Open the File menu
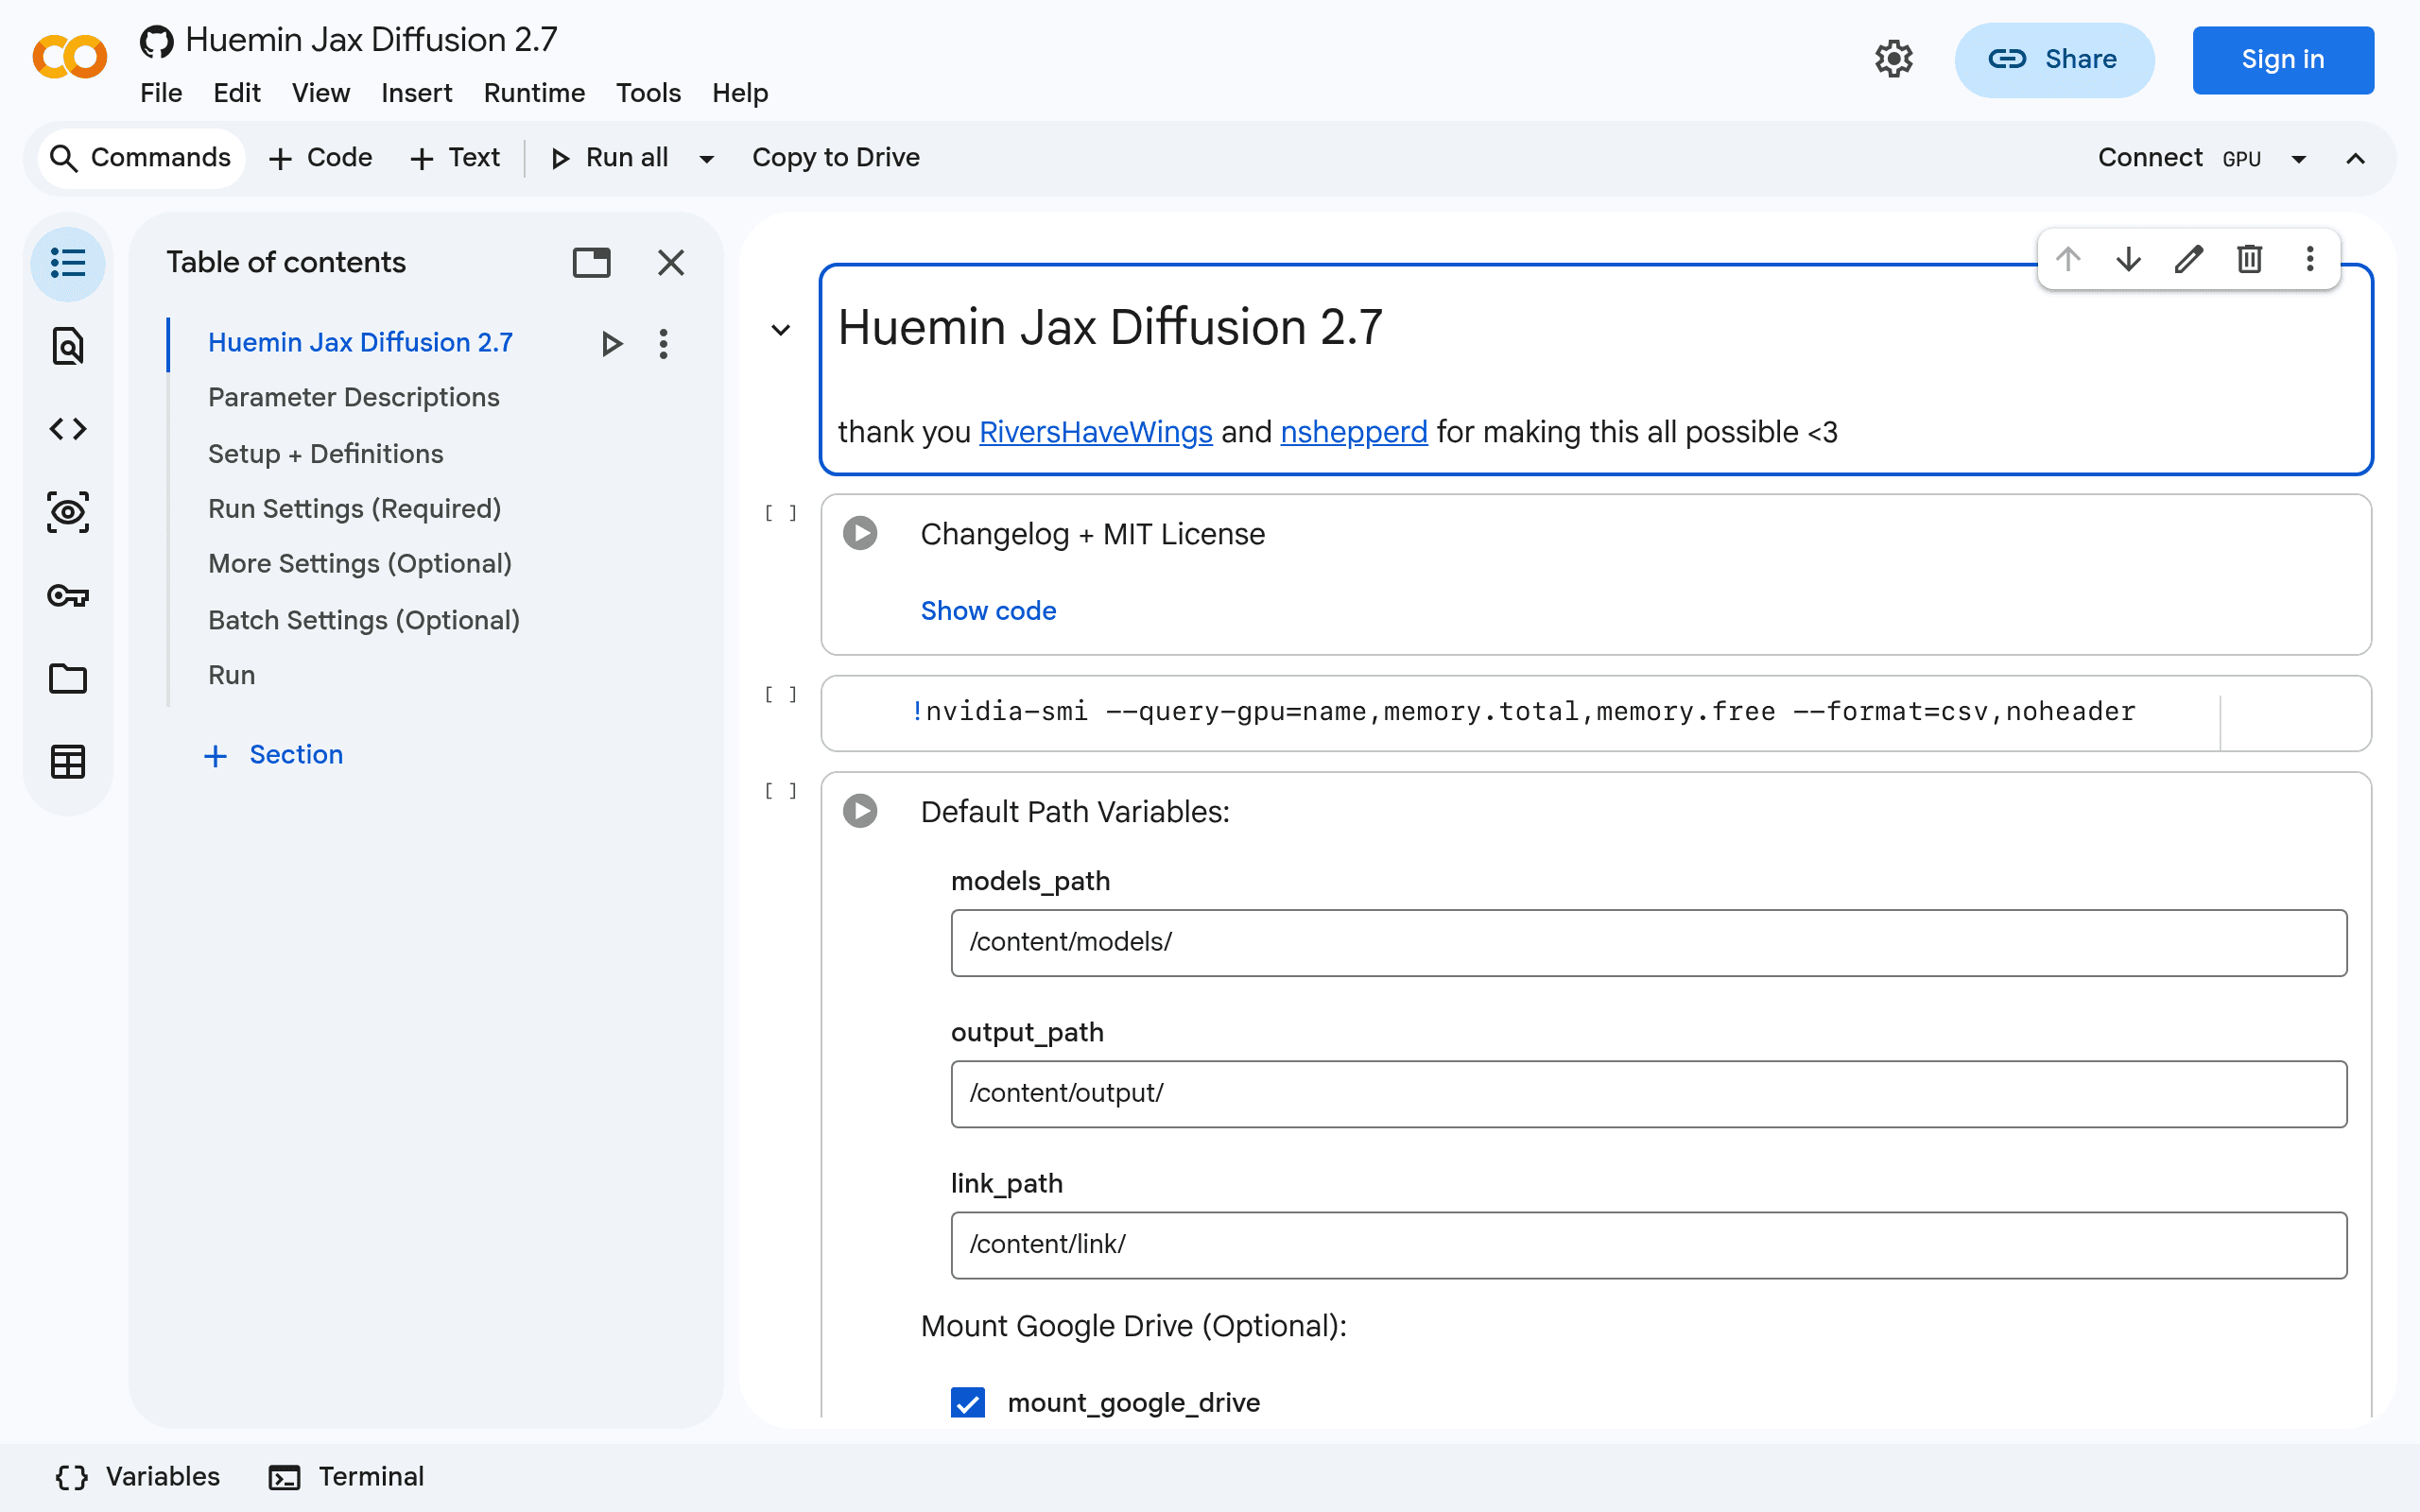2420x1512 pixels. (161, 93)
